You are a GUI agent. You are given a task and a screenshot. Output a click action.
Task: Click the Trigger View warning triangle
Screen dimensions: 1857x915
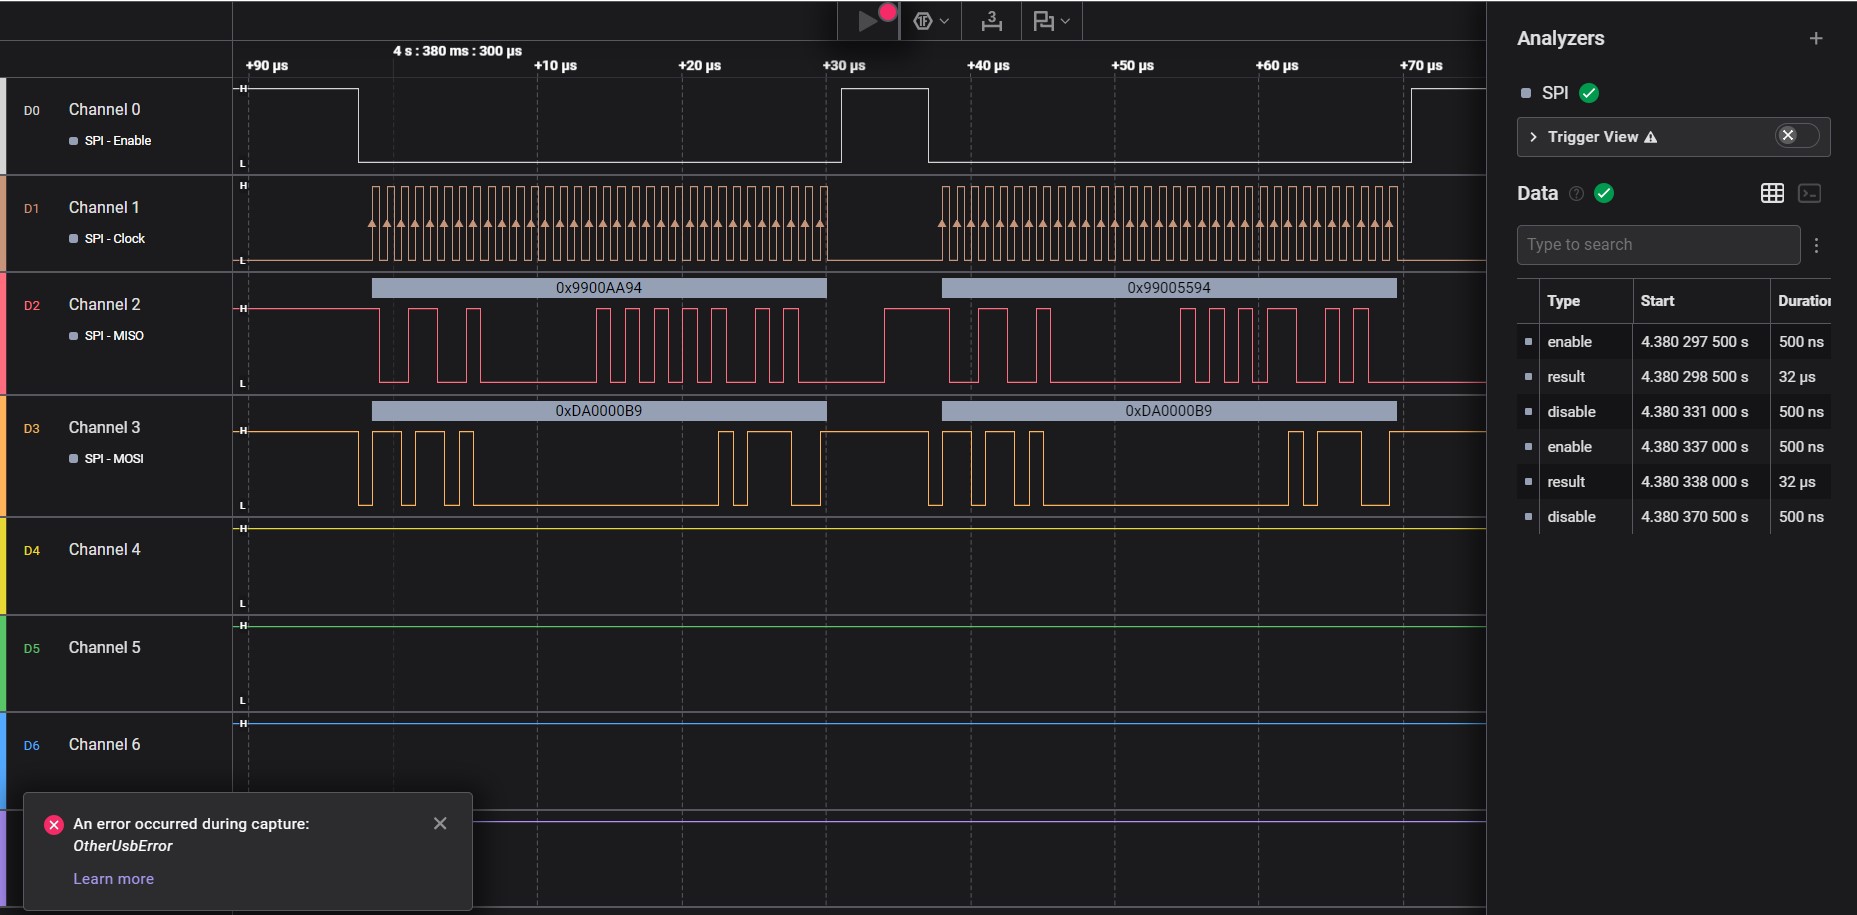(x=1651, y=137)
